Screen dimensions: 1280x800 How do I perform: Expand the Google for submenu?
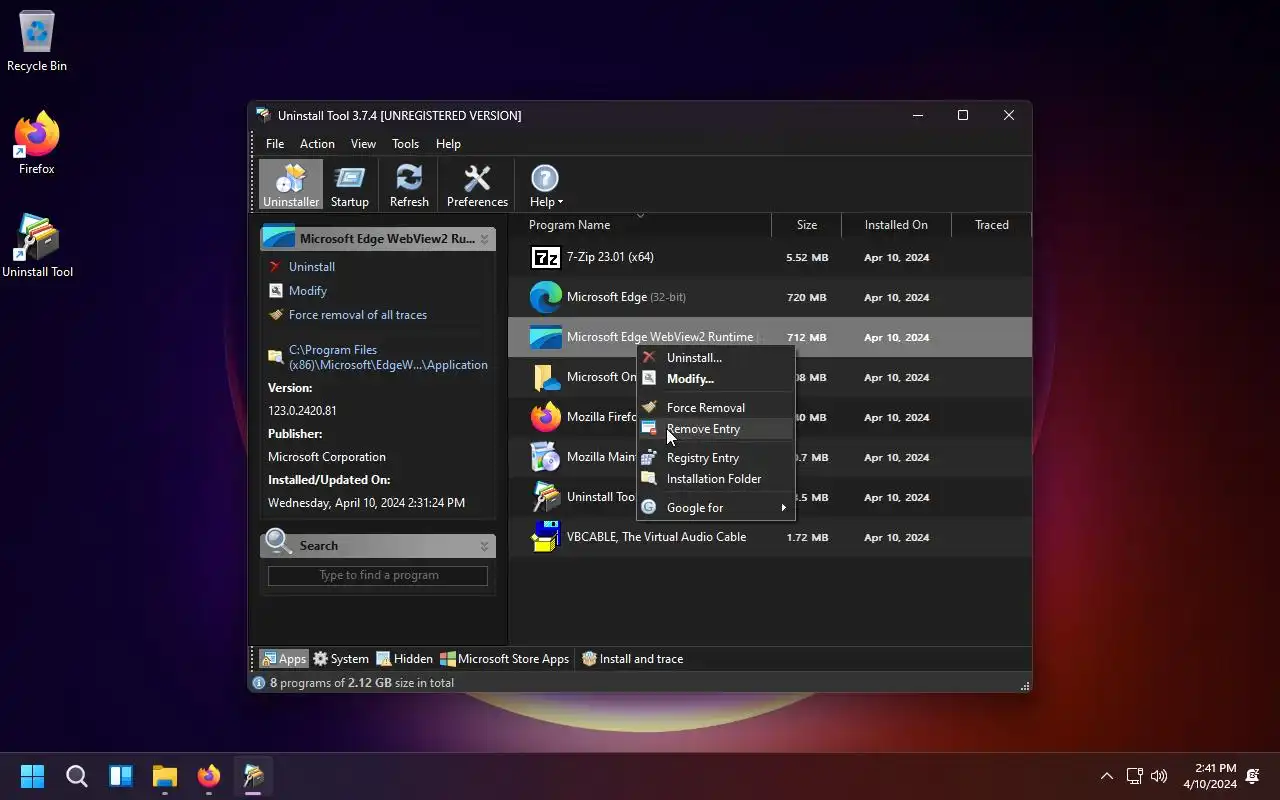[x=715, y=507]
